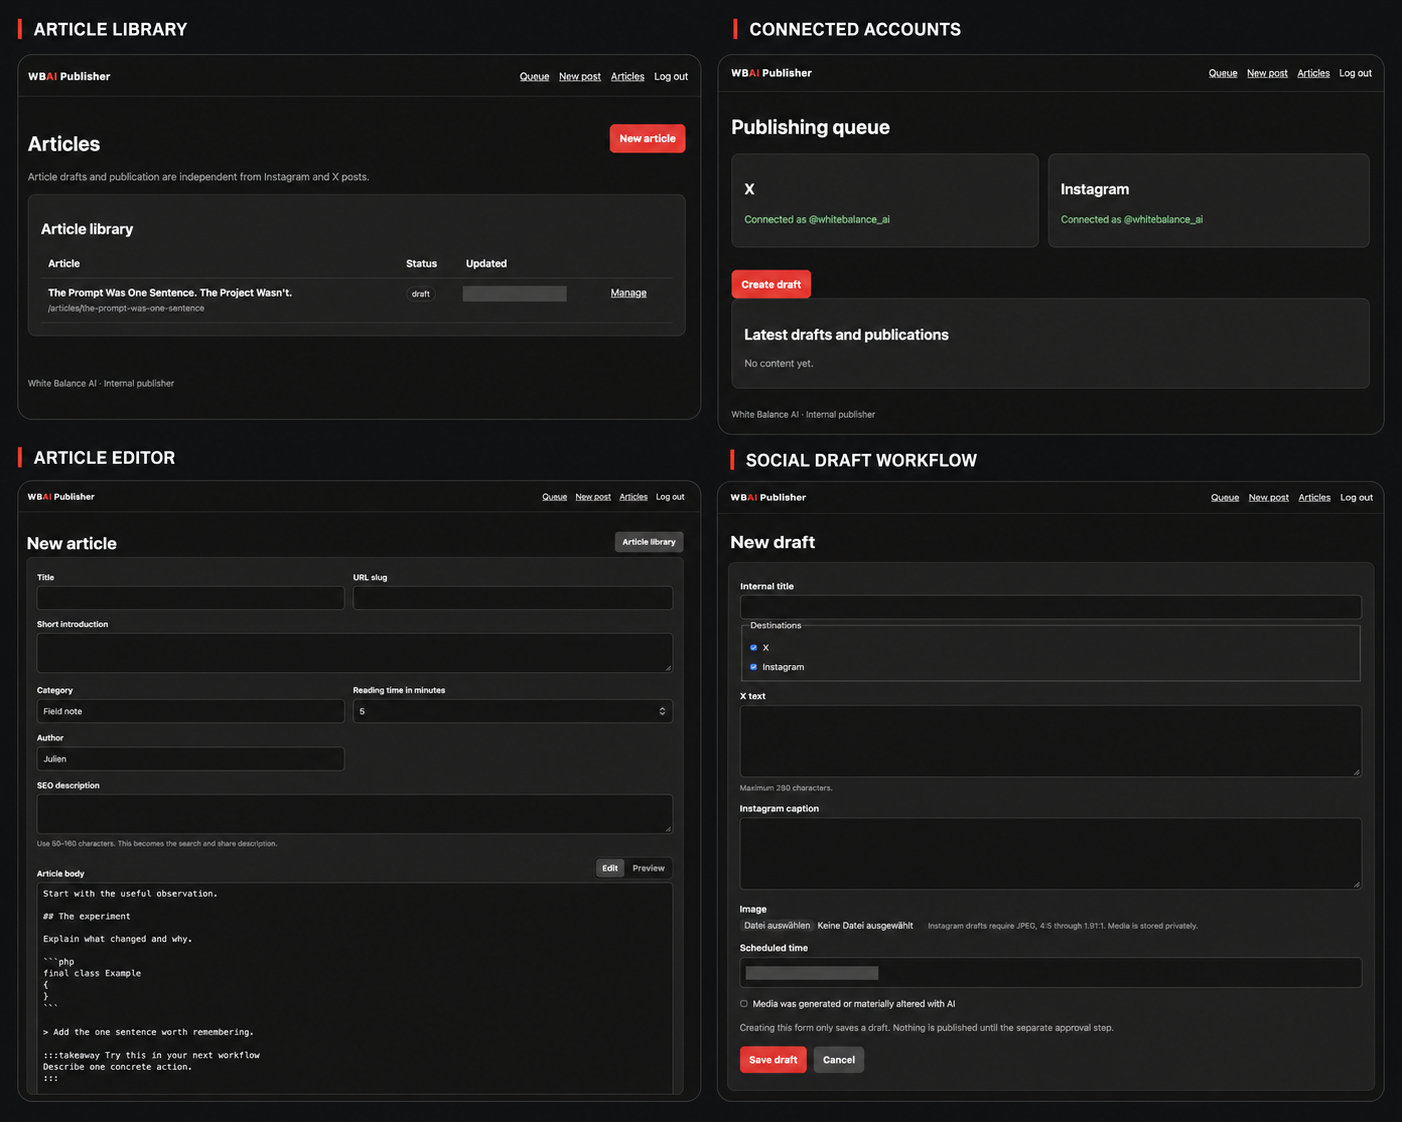Focus the X text textarea
The height and width of the screenshot is (1122, 1402).
coord(1051,741)
